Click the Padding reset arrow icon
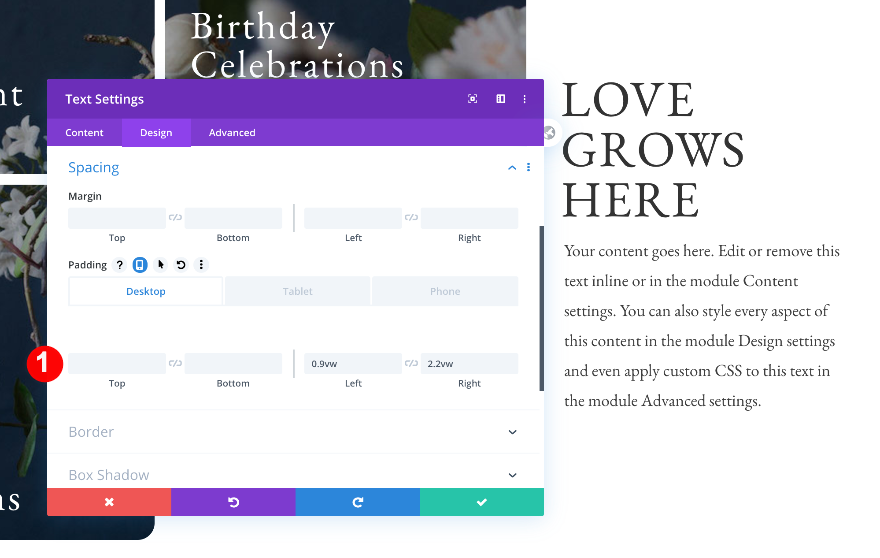This screenshot has height=558, width=880. (181, 264)
